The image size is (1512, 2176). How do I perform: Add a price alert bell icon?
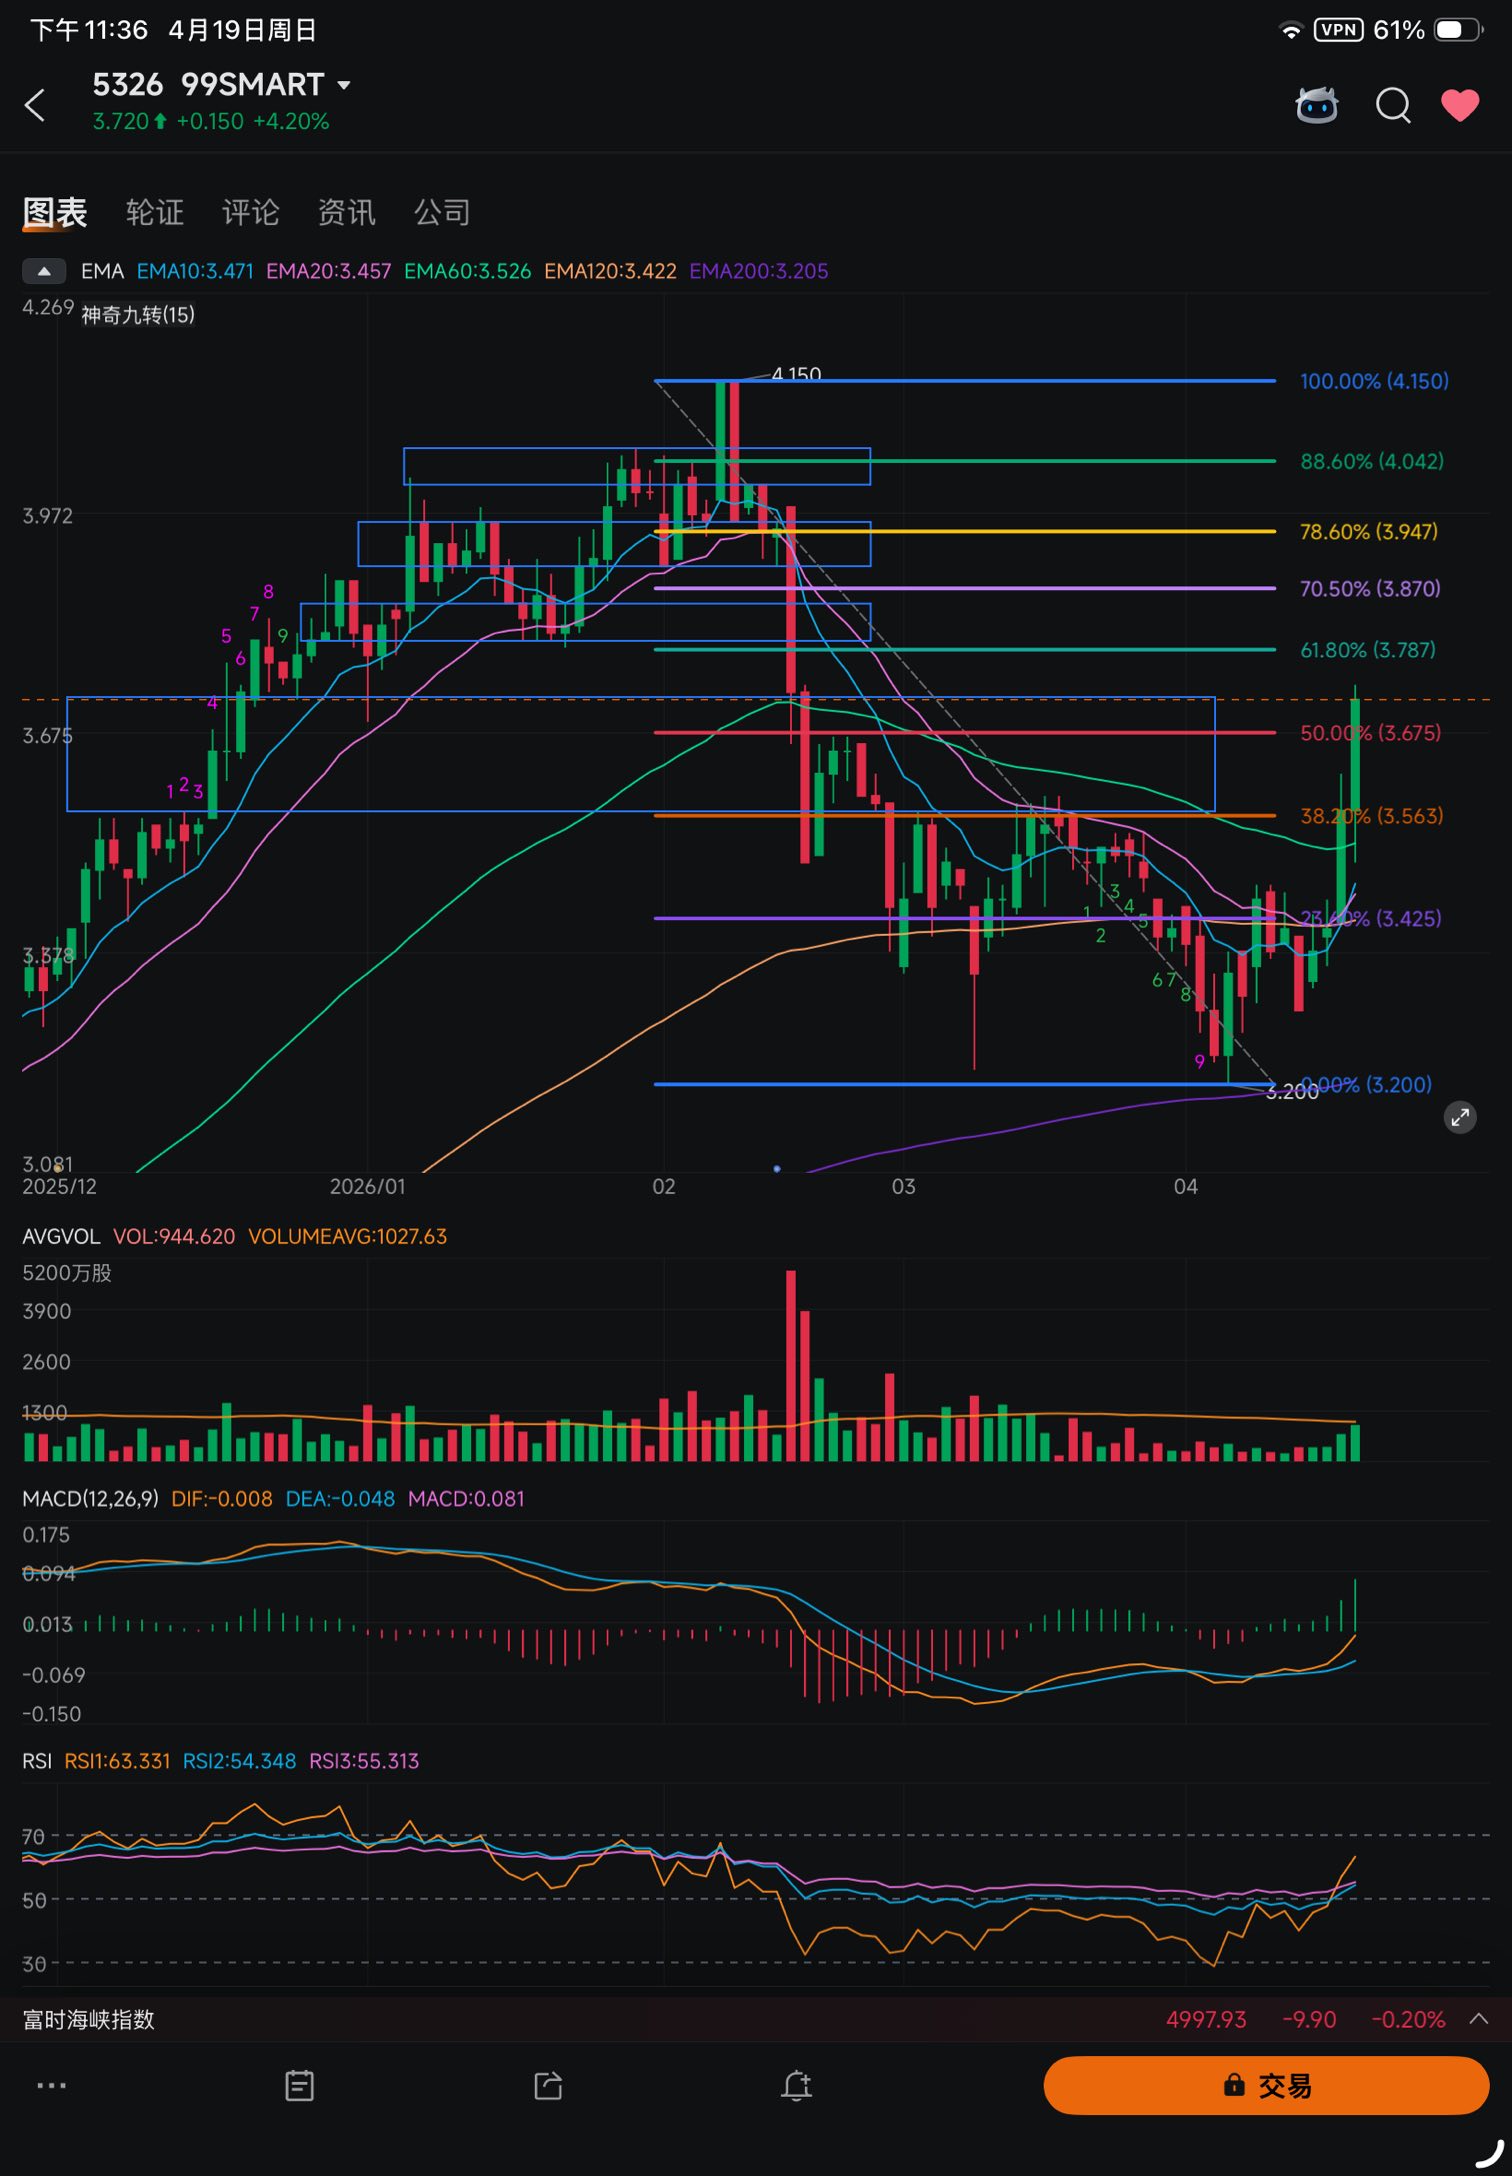[797, 2086]
